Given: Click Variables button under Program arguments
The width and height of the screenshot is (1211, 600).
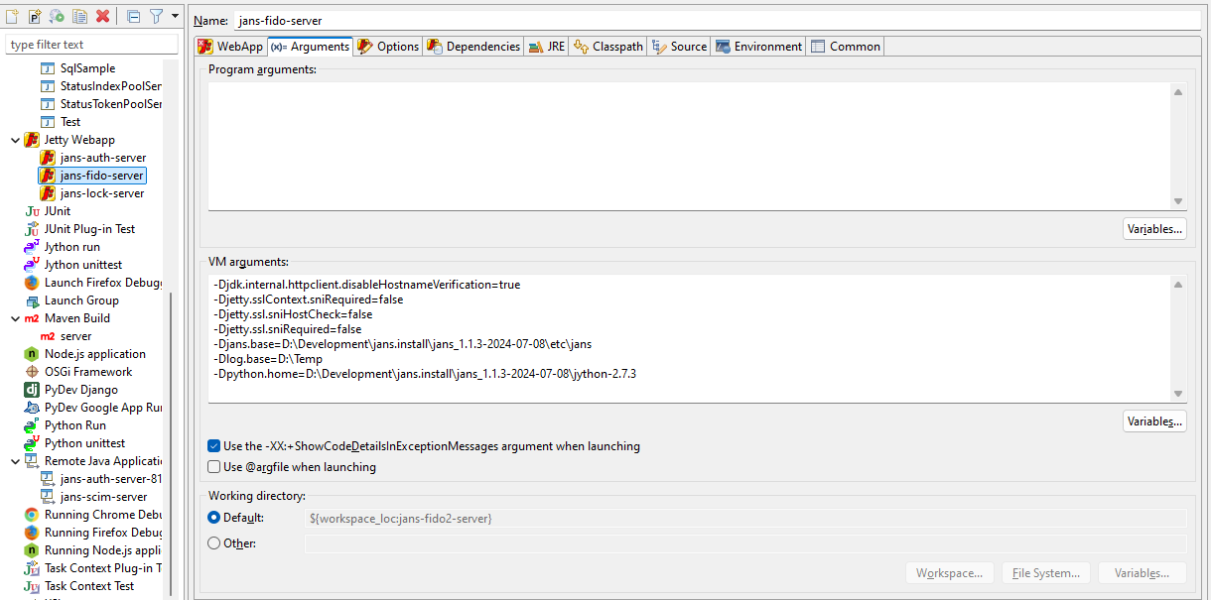Looking at the screenshot, I should tap(1154, 229).
